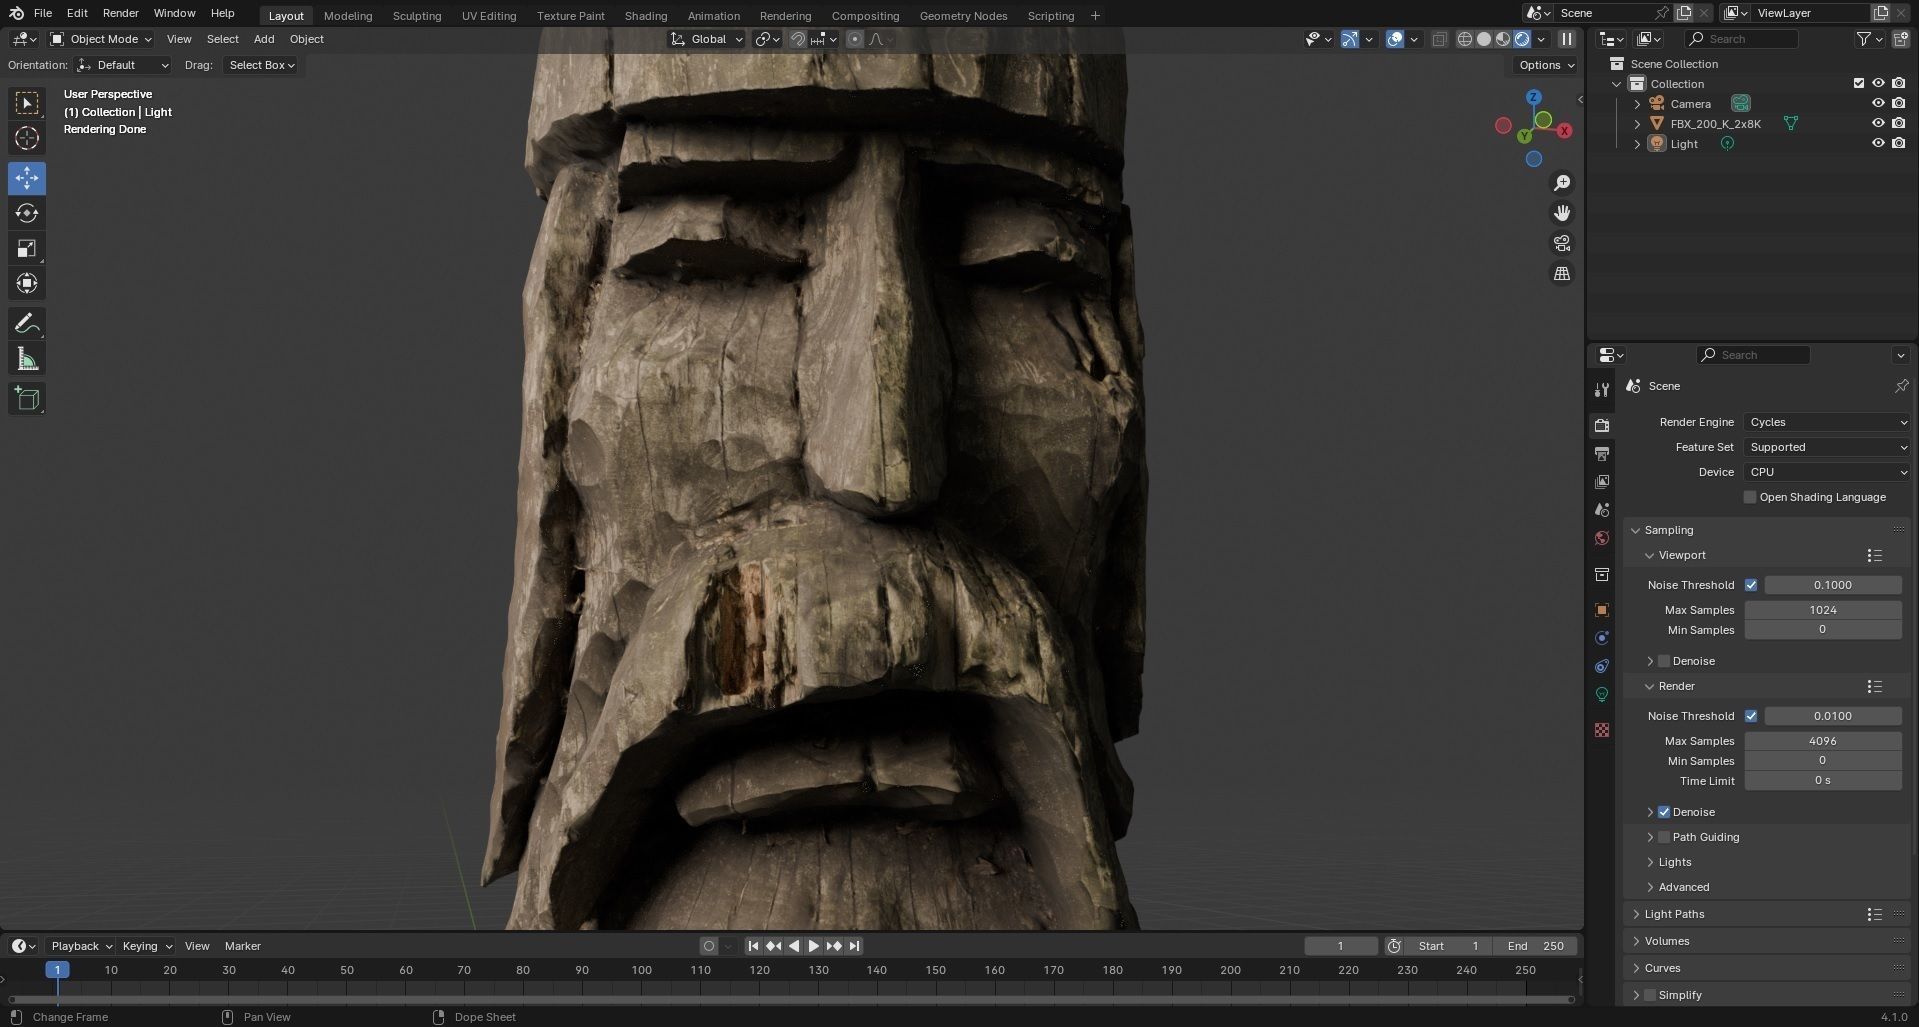
Task: Open the Object Data light properties tab
Action: tap(1602, 694)
